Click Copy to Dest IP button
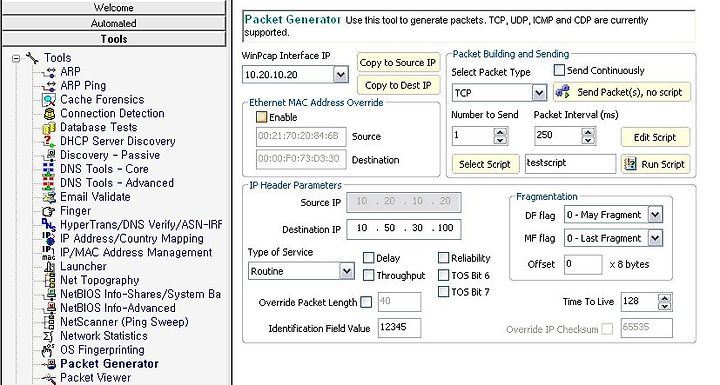720x385 pixels. [398, 85]
